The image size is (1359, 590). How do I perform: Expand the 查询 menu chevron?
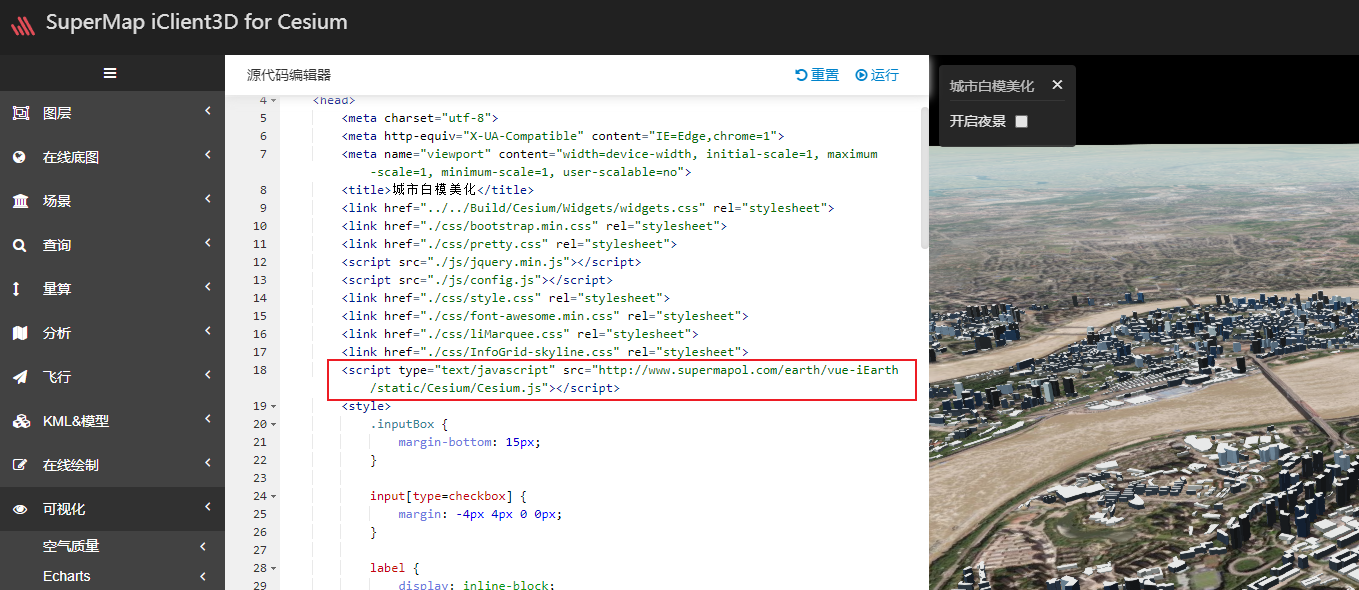pos(208,243)
